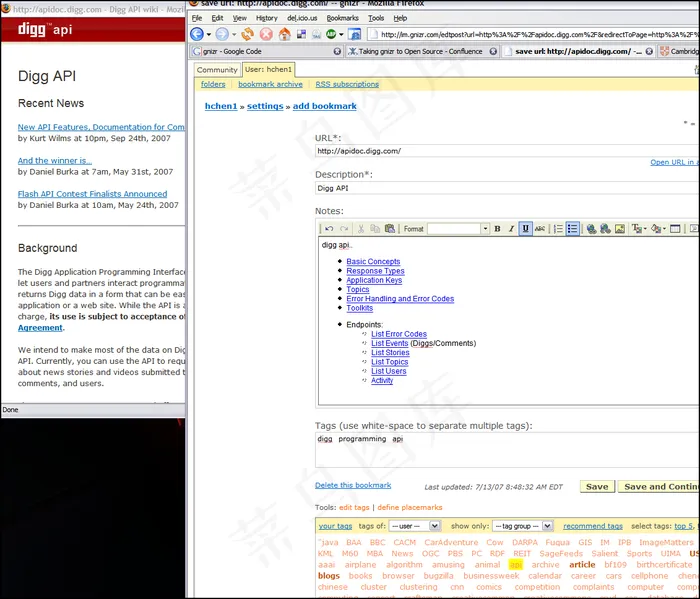Click the Save button
This screenshot has height=599, width=700.
coord(597,487)
